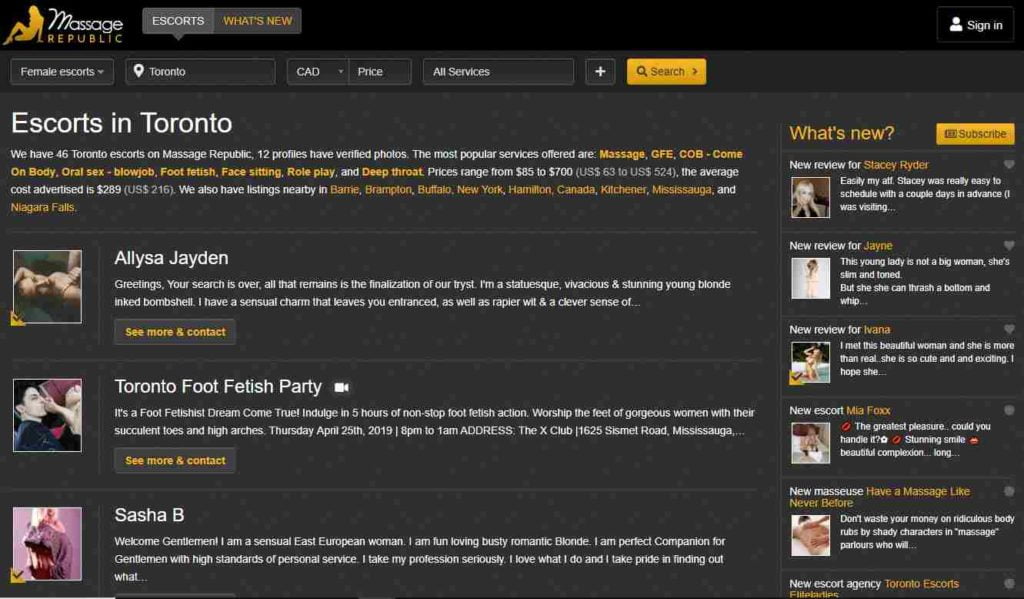Open the ESCORTS tab
This screenshot has width=1024, height=599.
click(178, 21)
